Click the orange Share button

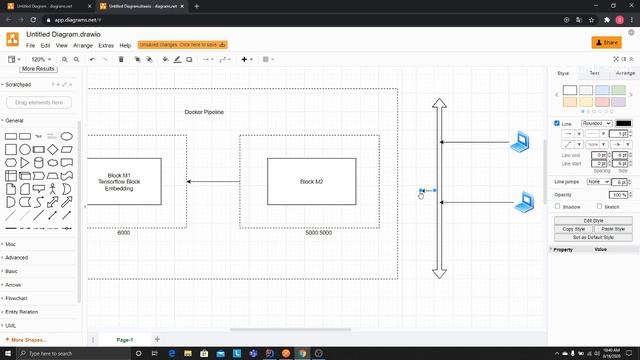tap(607, 42)
